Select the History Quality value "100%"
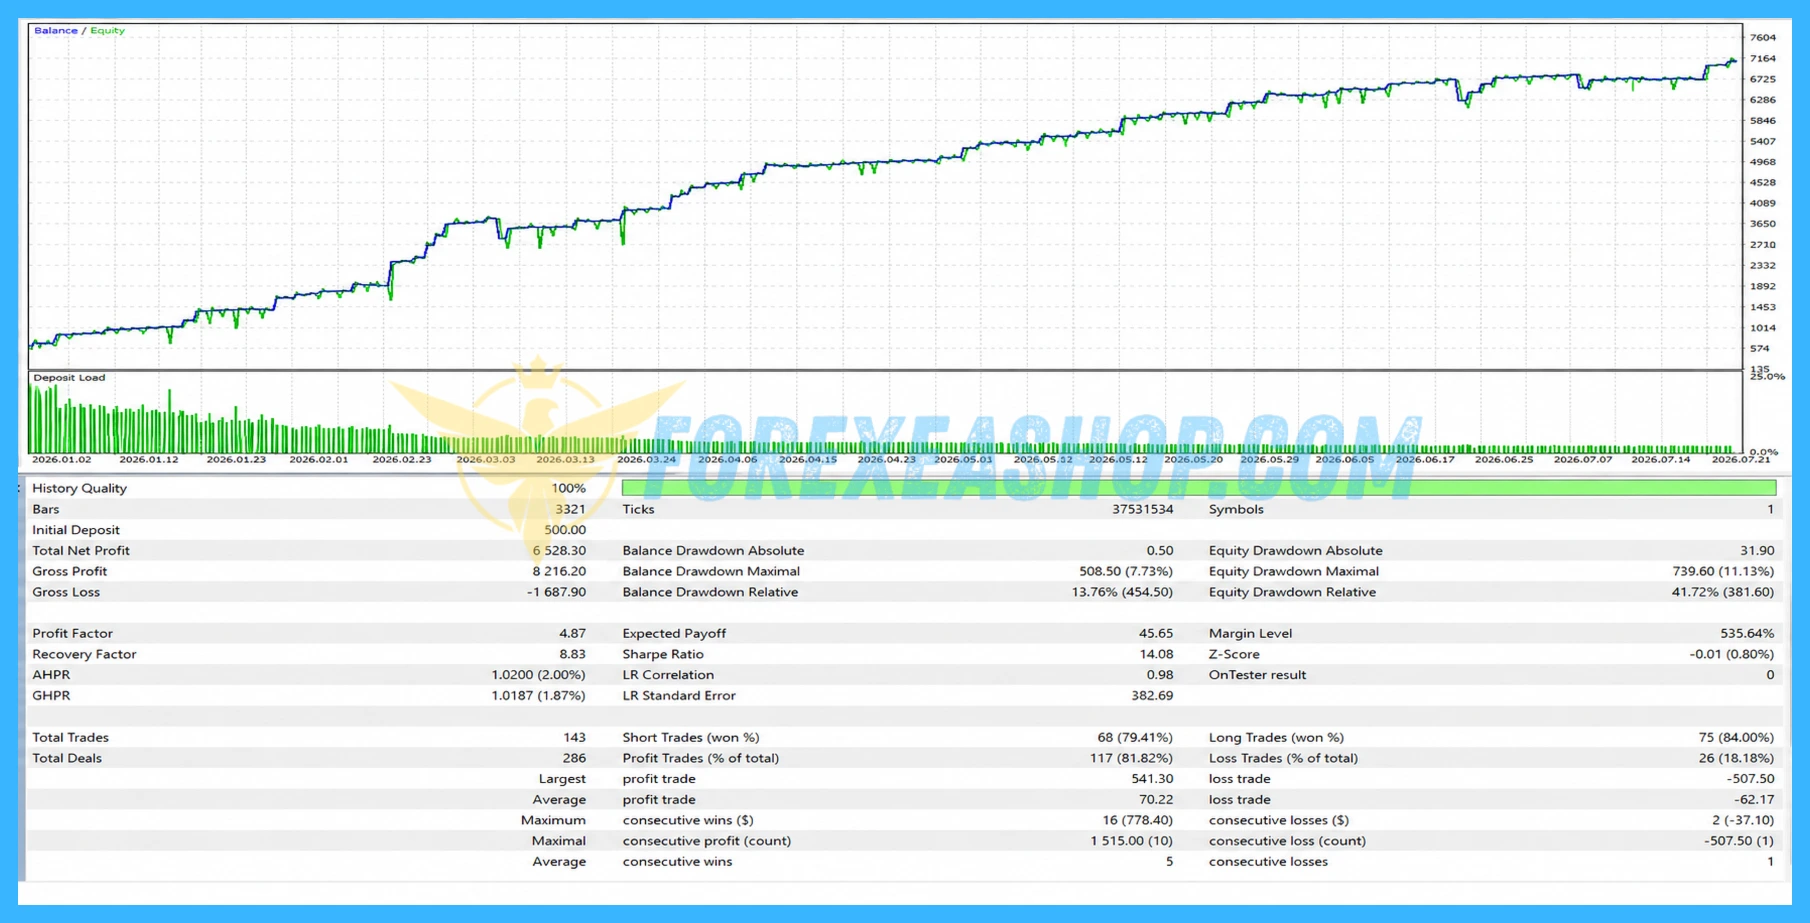 click(568, 488)
